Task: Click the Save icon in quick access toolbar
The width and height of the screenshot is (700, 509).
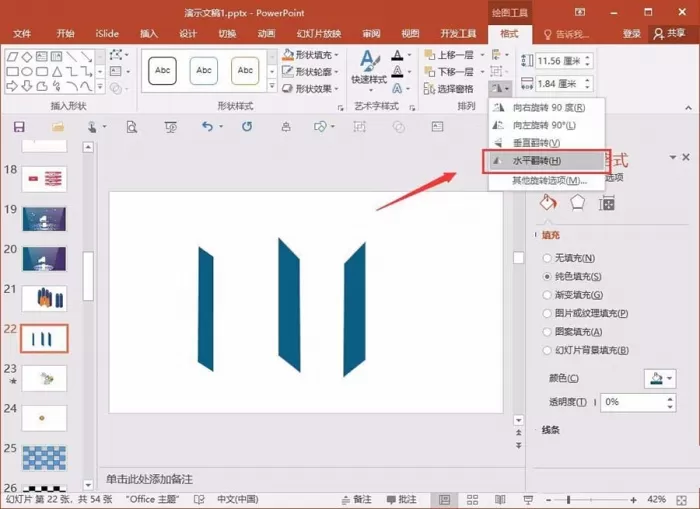Action: (19, 127)
